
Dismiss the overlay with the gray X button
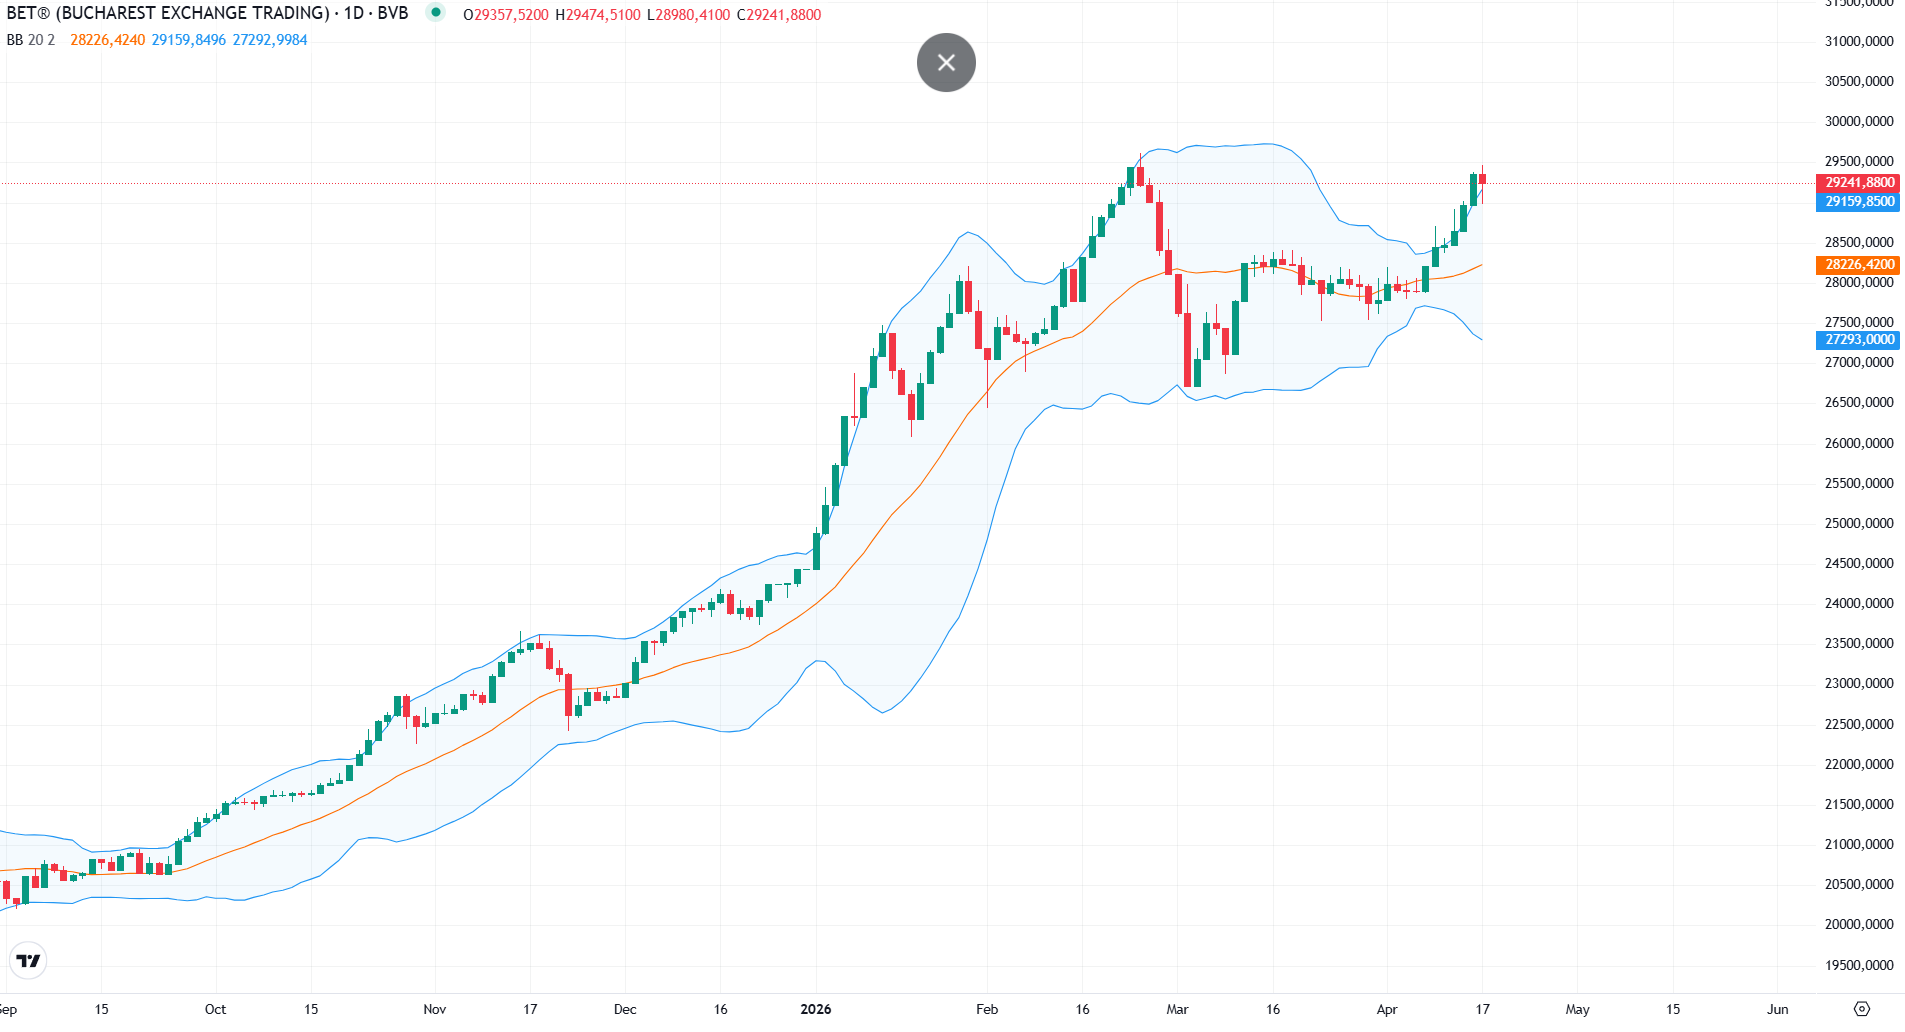click(946, 63)
